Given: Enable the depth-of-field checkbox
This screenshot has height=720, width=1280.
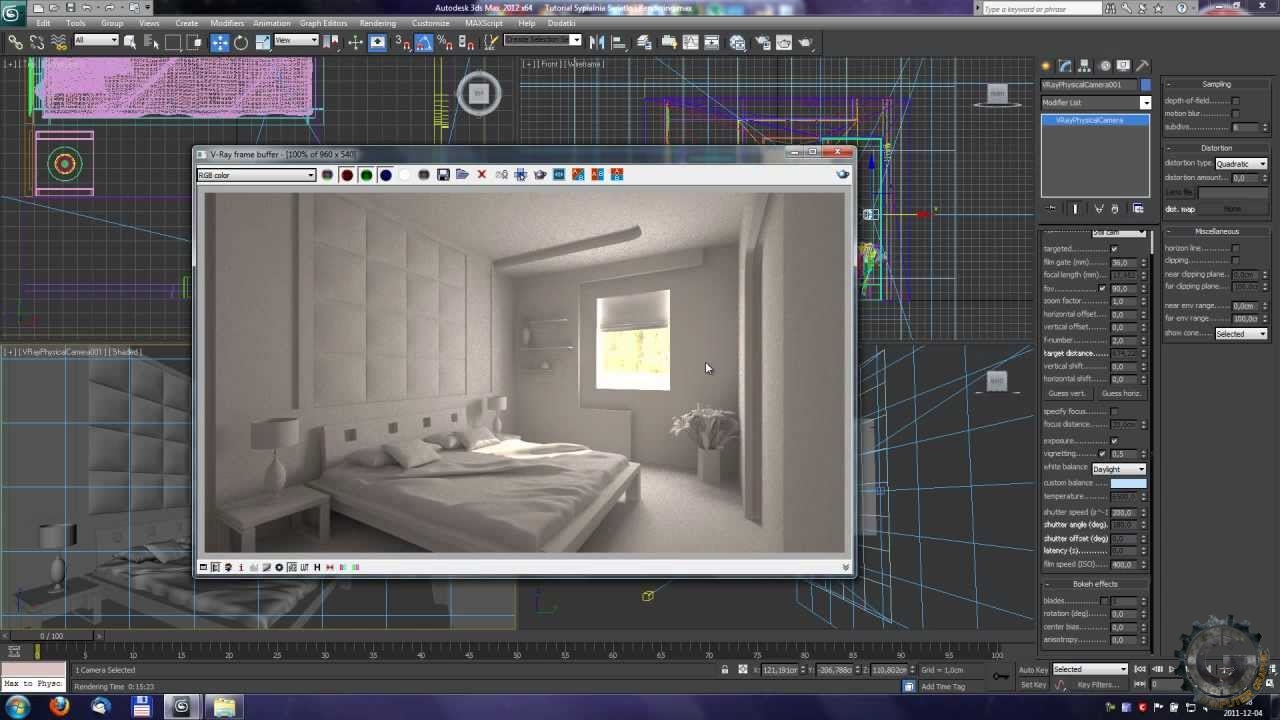Looking at the screenshot, I should (x=1235, y=101).
